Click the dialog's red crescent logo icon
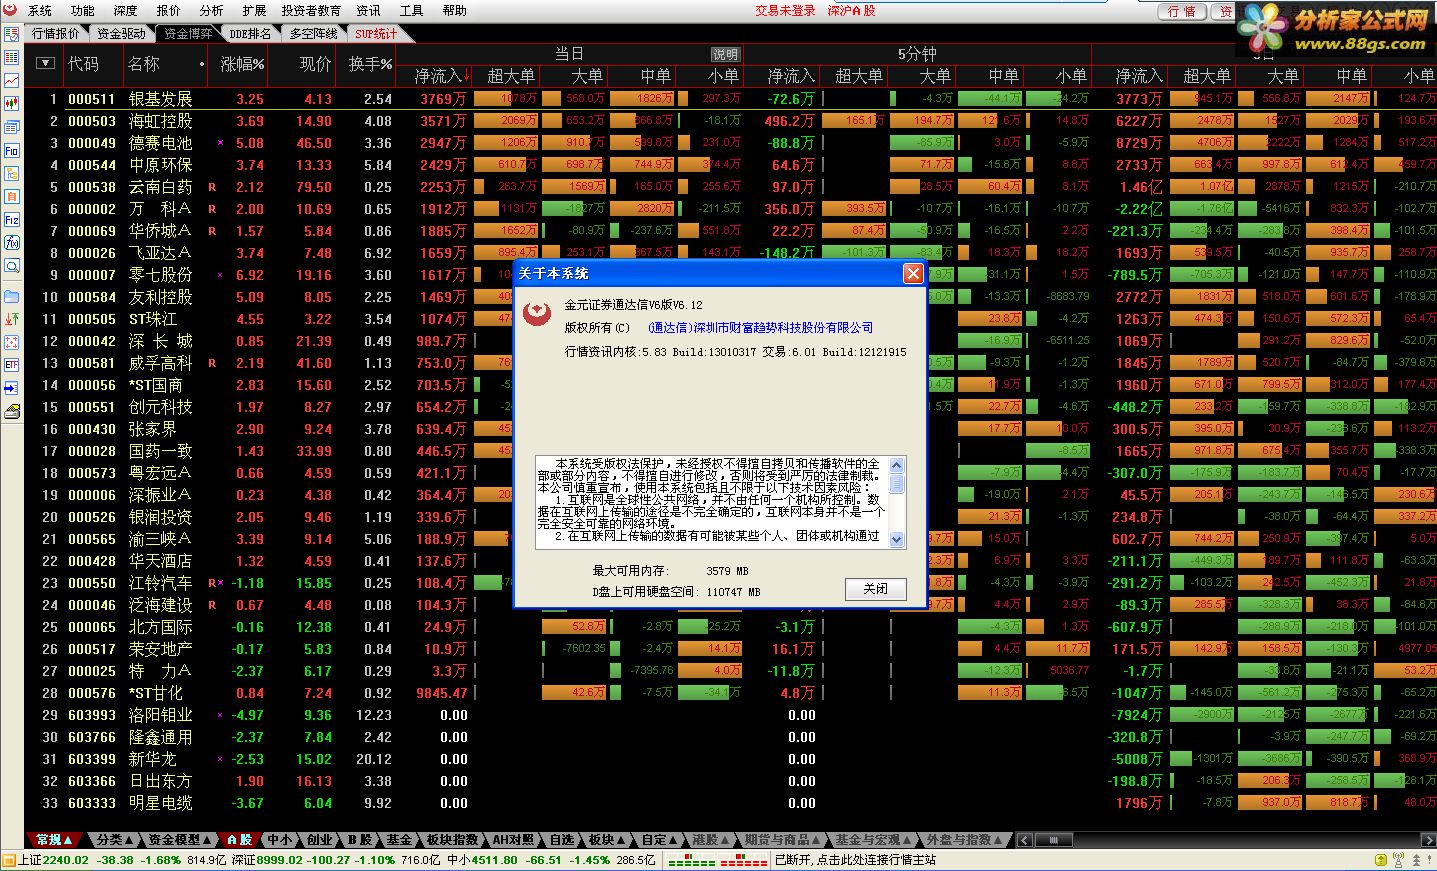This screenshot has height=871, width=1437. coord(538,313)
